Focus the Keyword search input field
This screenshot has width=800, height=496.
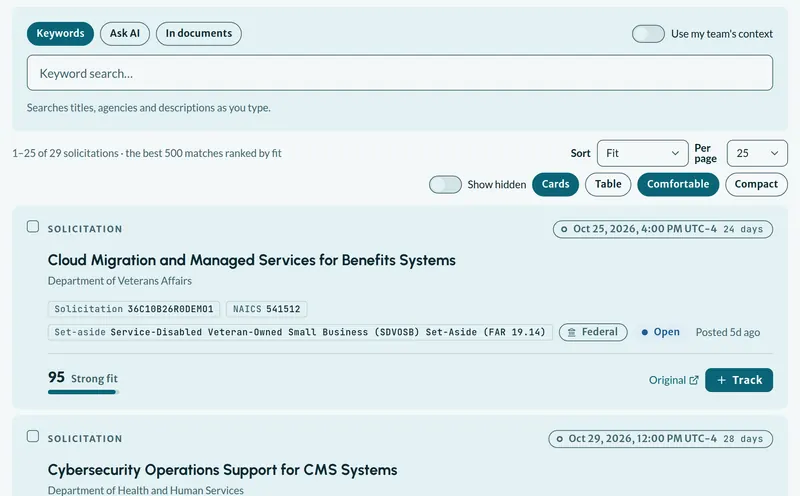400,73
